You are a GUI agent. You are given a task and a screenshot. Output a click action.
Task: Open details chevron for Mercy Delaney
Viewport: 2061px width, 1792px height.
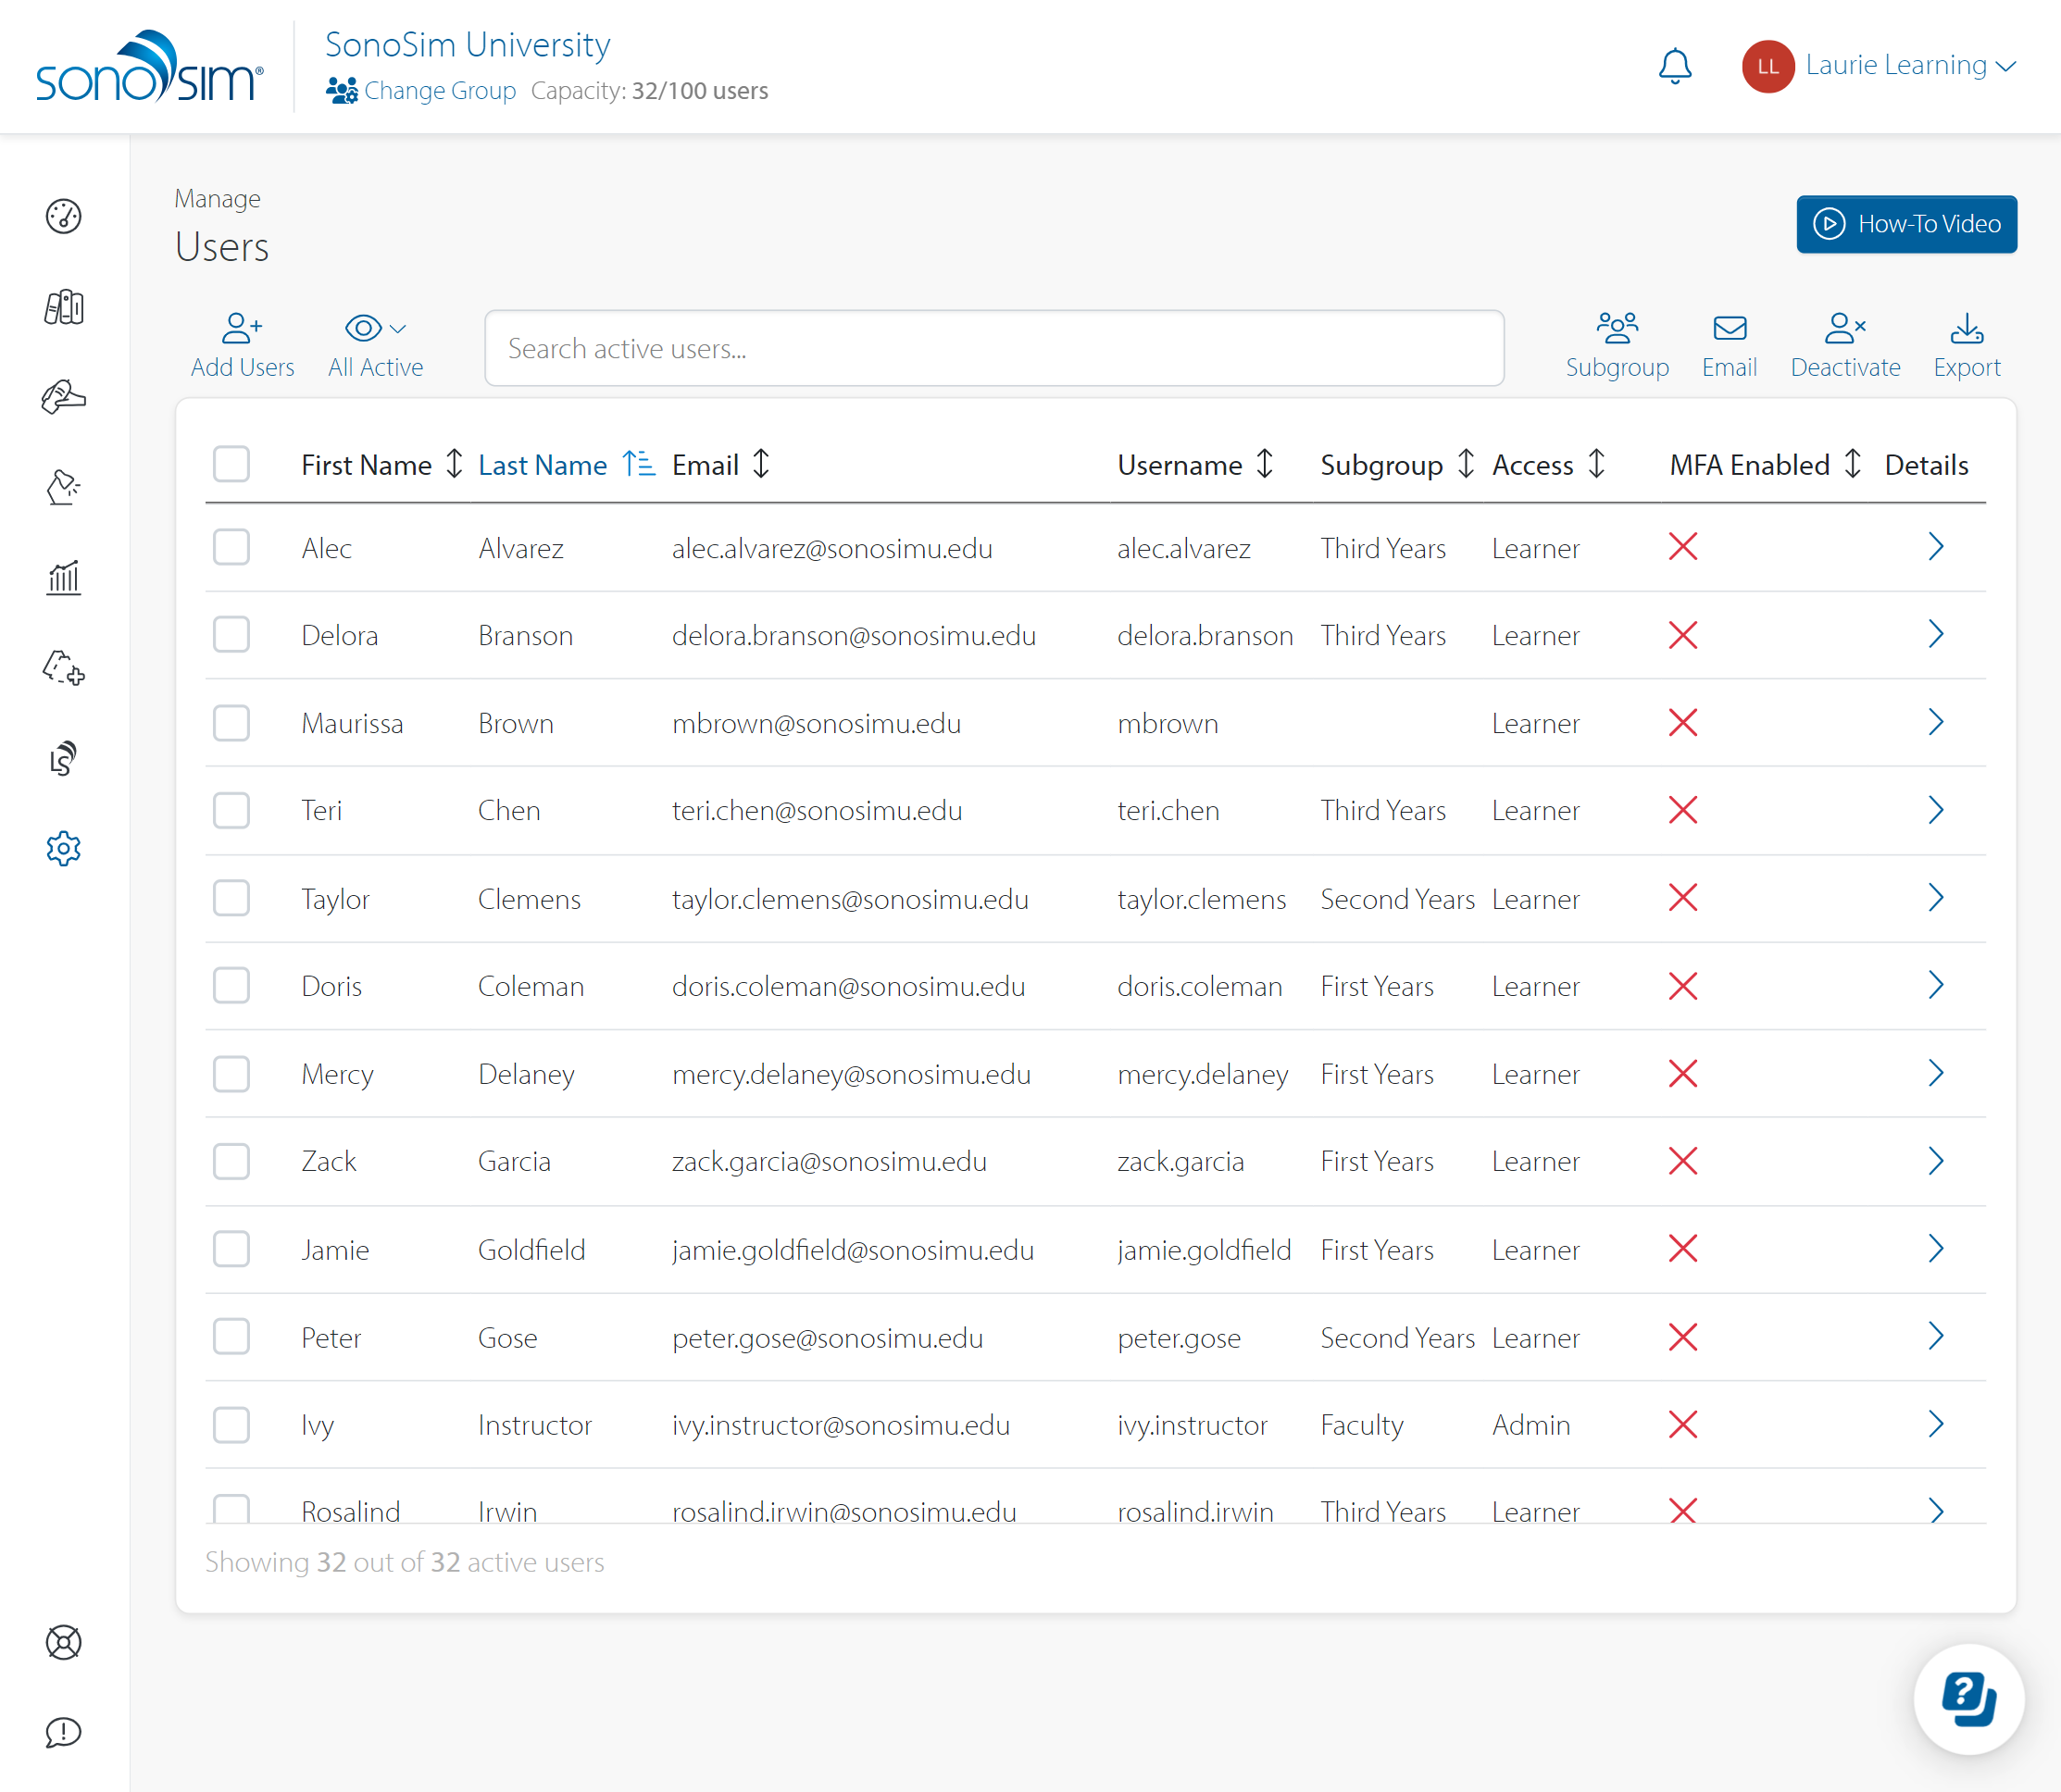click(x=1936, y=1073)
